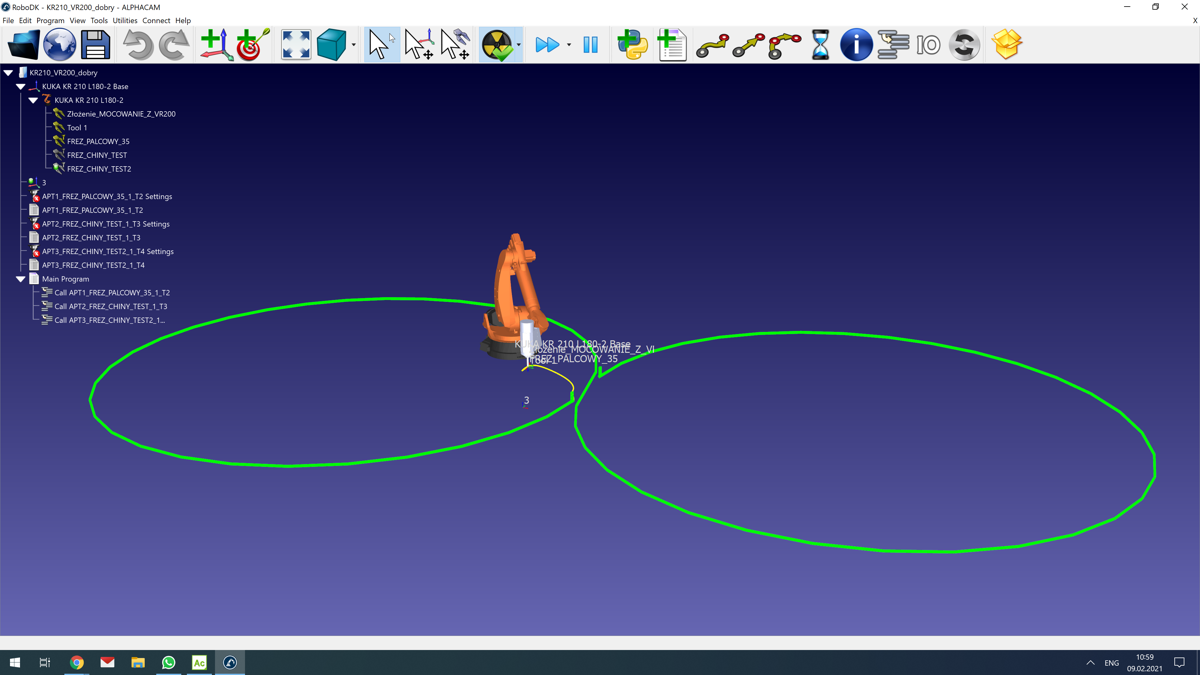Screen dimensions: 1200x675
Task: Add a linear move instruction
Action: [x=748, y=45]
